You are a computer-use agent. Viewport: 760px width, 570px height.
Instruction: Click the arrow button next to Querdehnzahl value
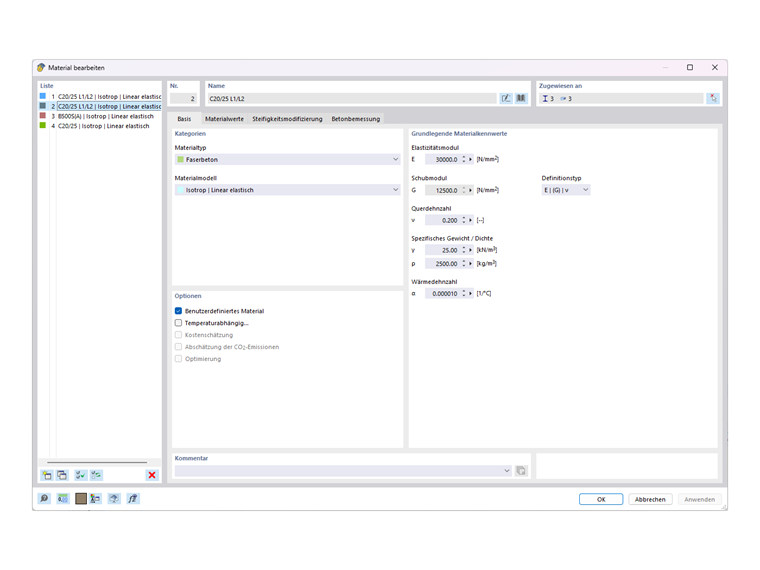pyautogui.click(x=470, y=220)
